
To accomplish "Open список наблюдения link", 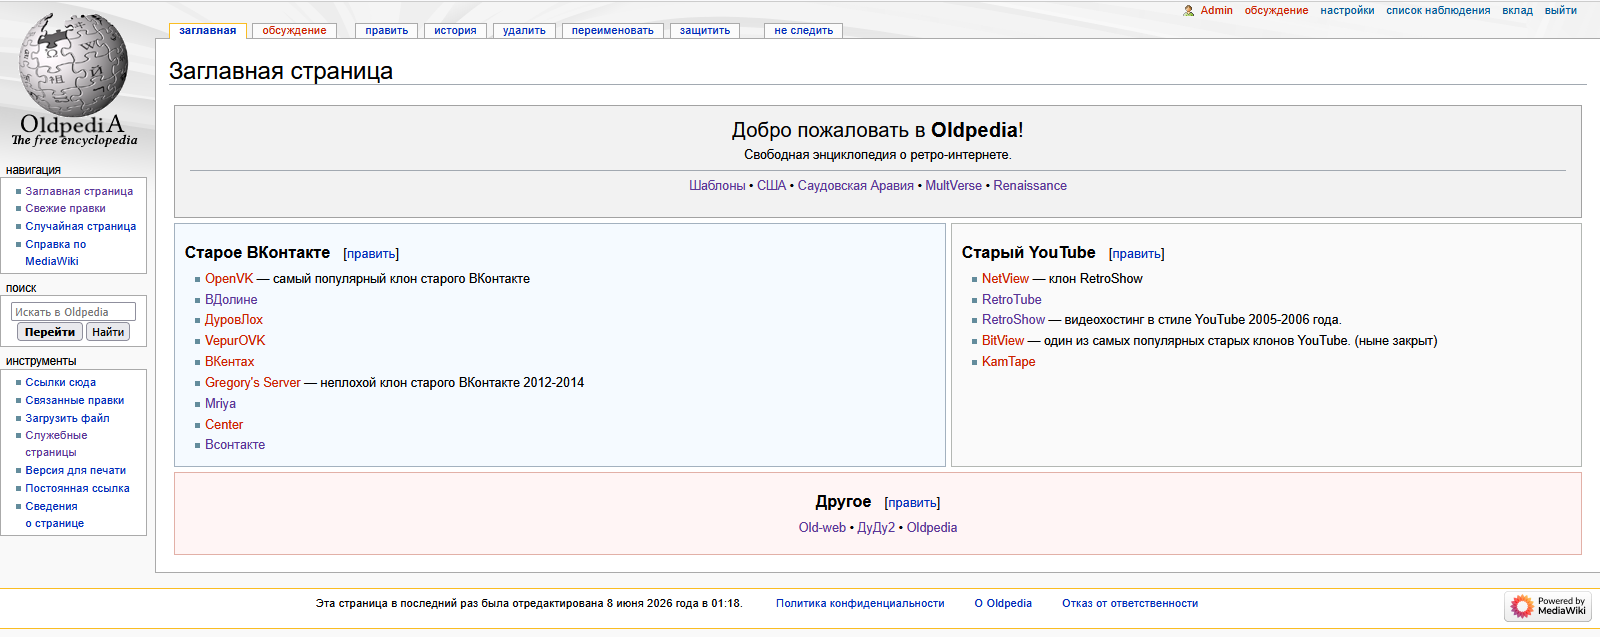I will [1438, 11].
